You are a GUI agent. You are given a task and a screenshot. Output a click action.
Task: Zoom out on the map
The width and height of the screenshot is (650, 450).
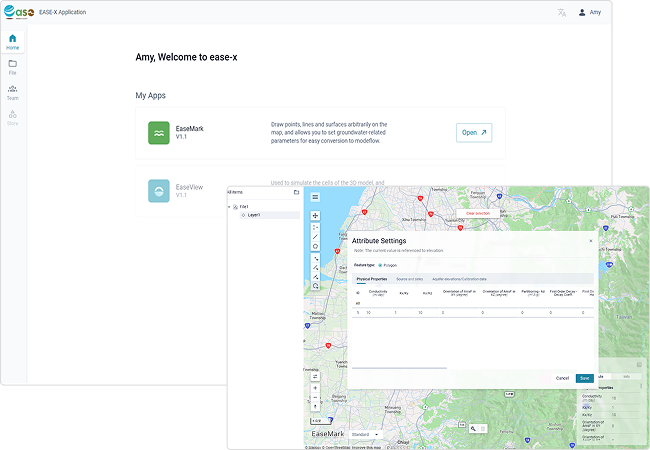(315, 397)
